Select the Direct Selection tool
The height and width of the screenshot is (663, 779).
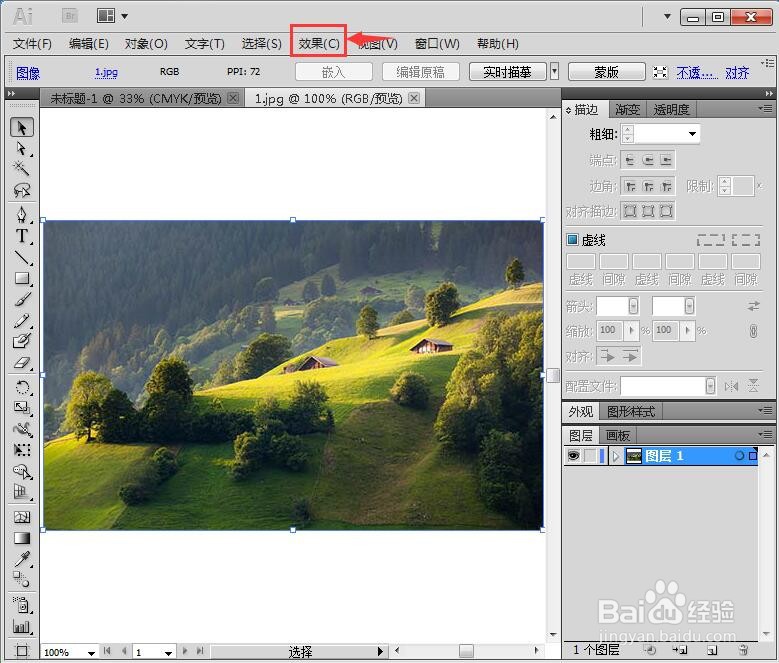(x=22, y=148)
